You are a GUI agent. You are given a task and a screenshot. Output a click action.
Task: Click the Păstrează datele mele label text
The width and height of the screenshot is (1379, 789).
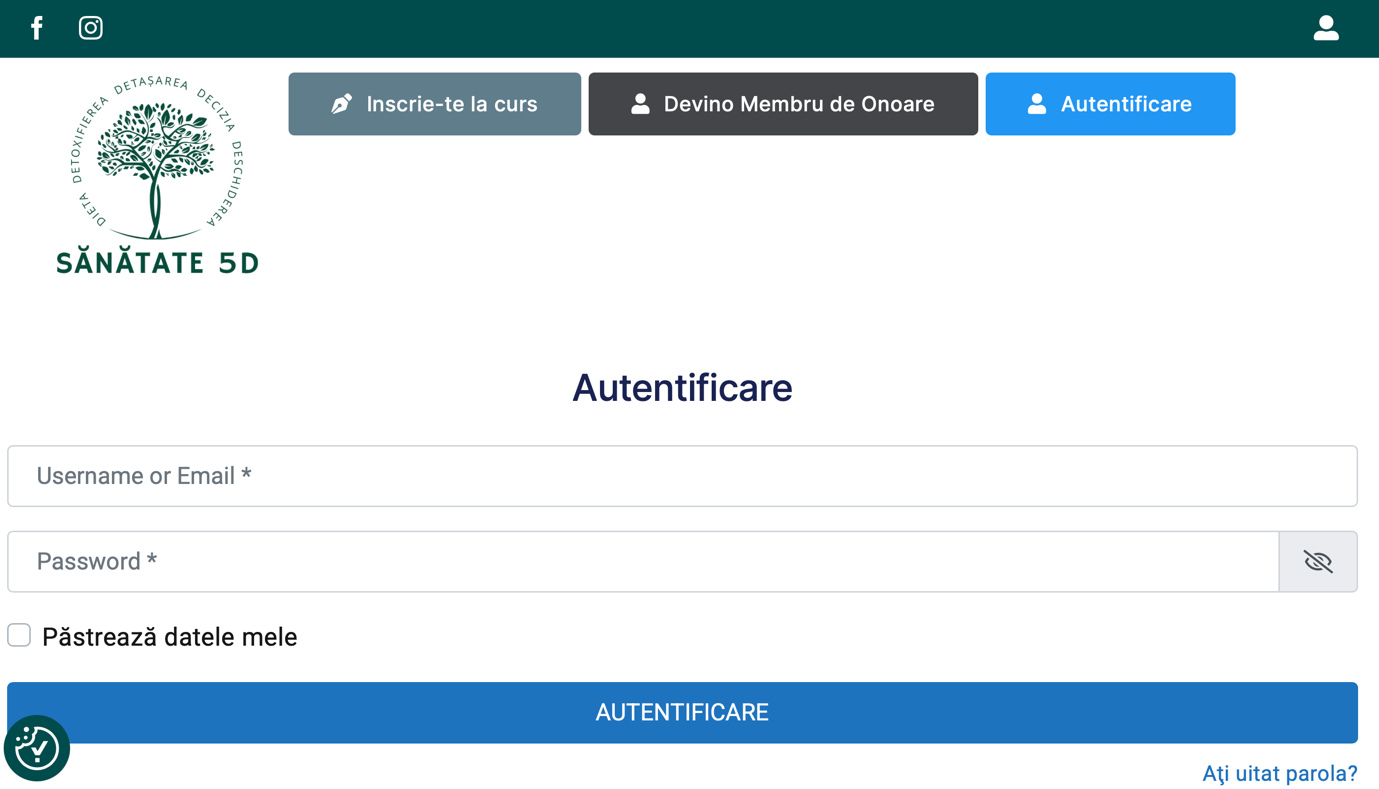[169, 637]
